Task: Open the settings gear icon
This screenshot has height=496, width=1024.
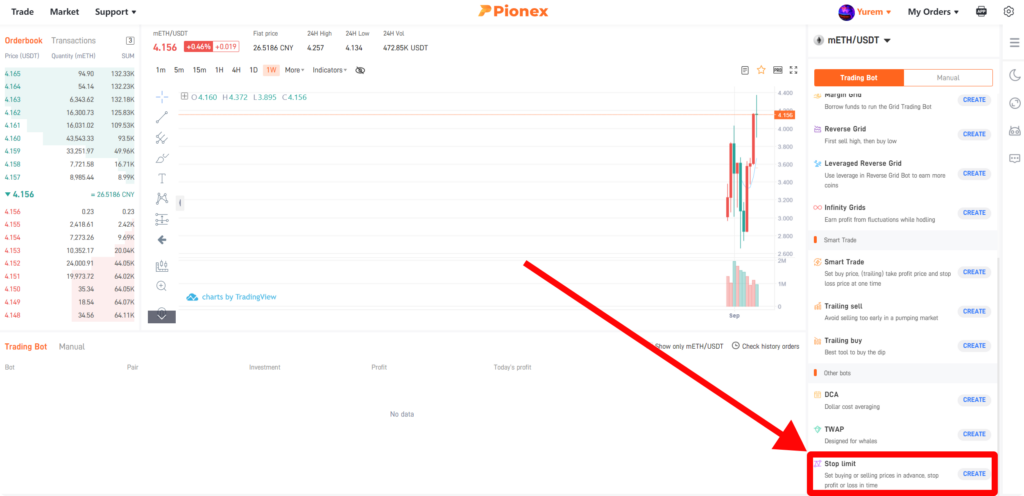Action: [1008, 12]
